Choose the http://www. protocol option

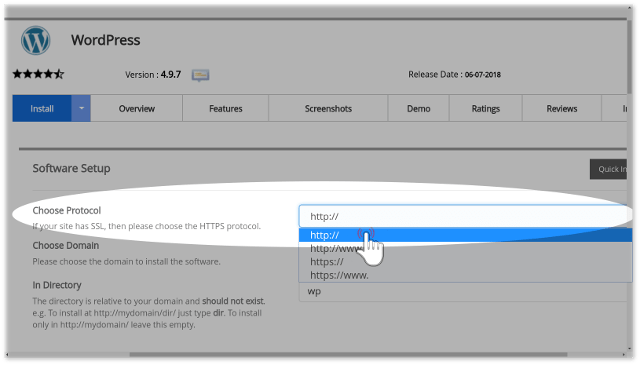[x=465, y=249]
